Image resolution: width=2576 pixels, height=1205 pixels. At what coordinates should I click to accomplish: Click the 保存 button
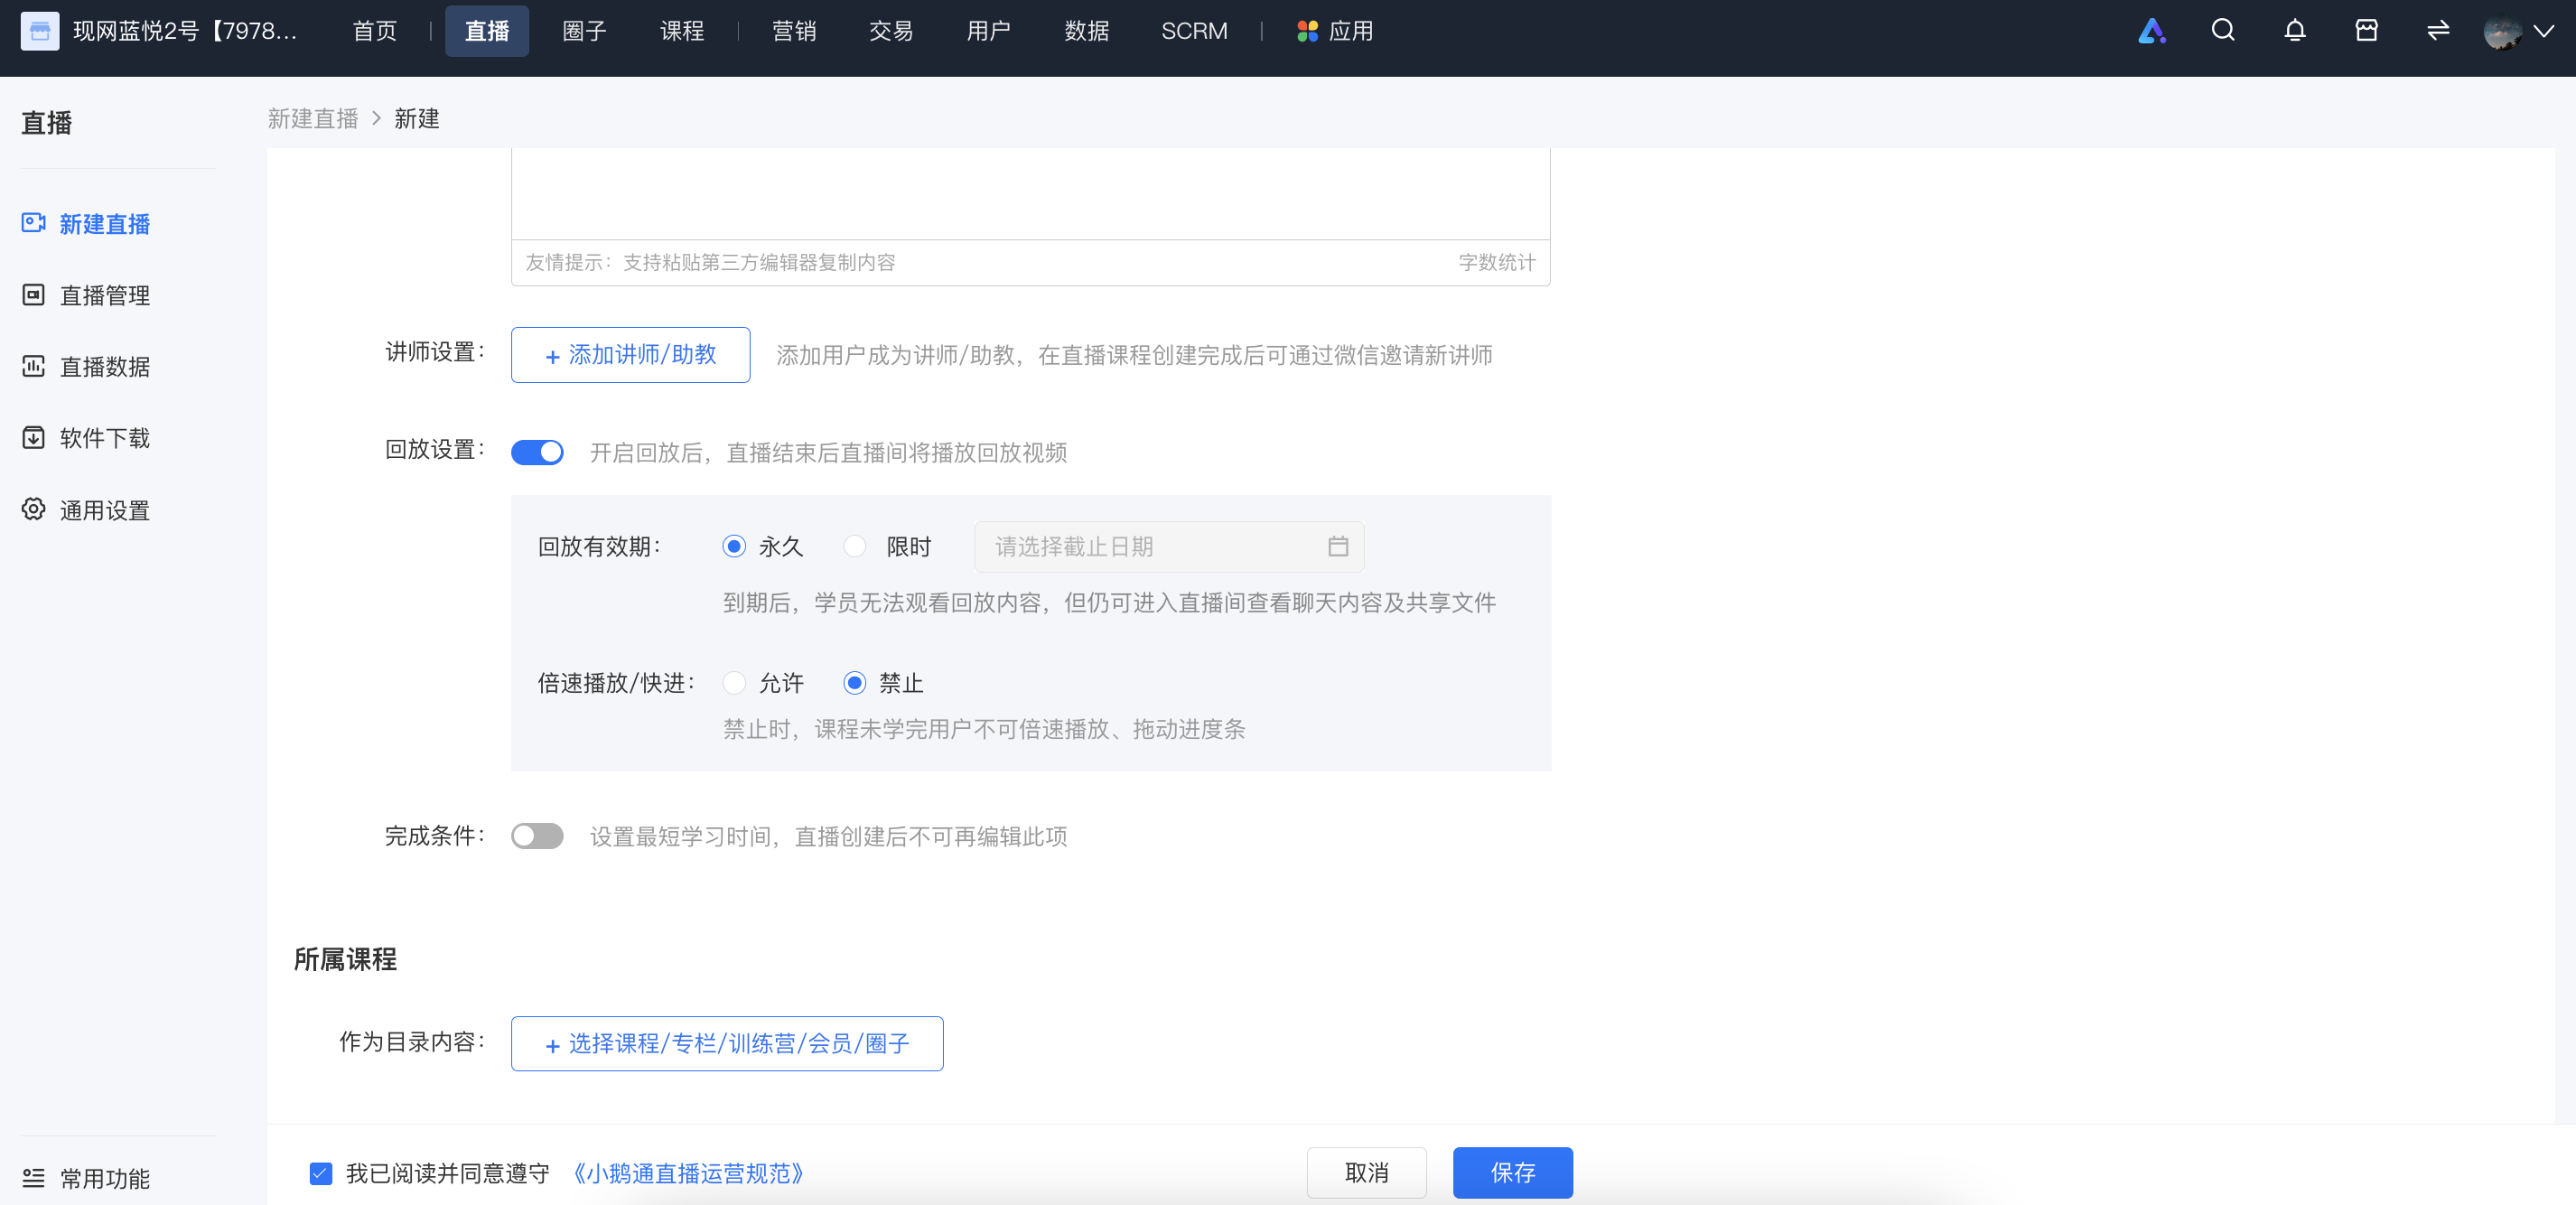pyautogui.click(x=1512, y=1172)
